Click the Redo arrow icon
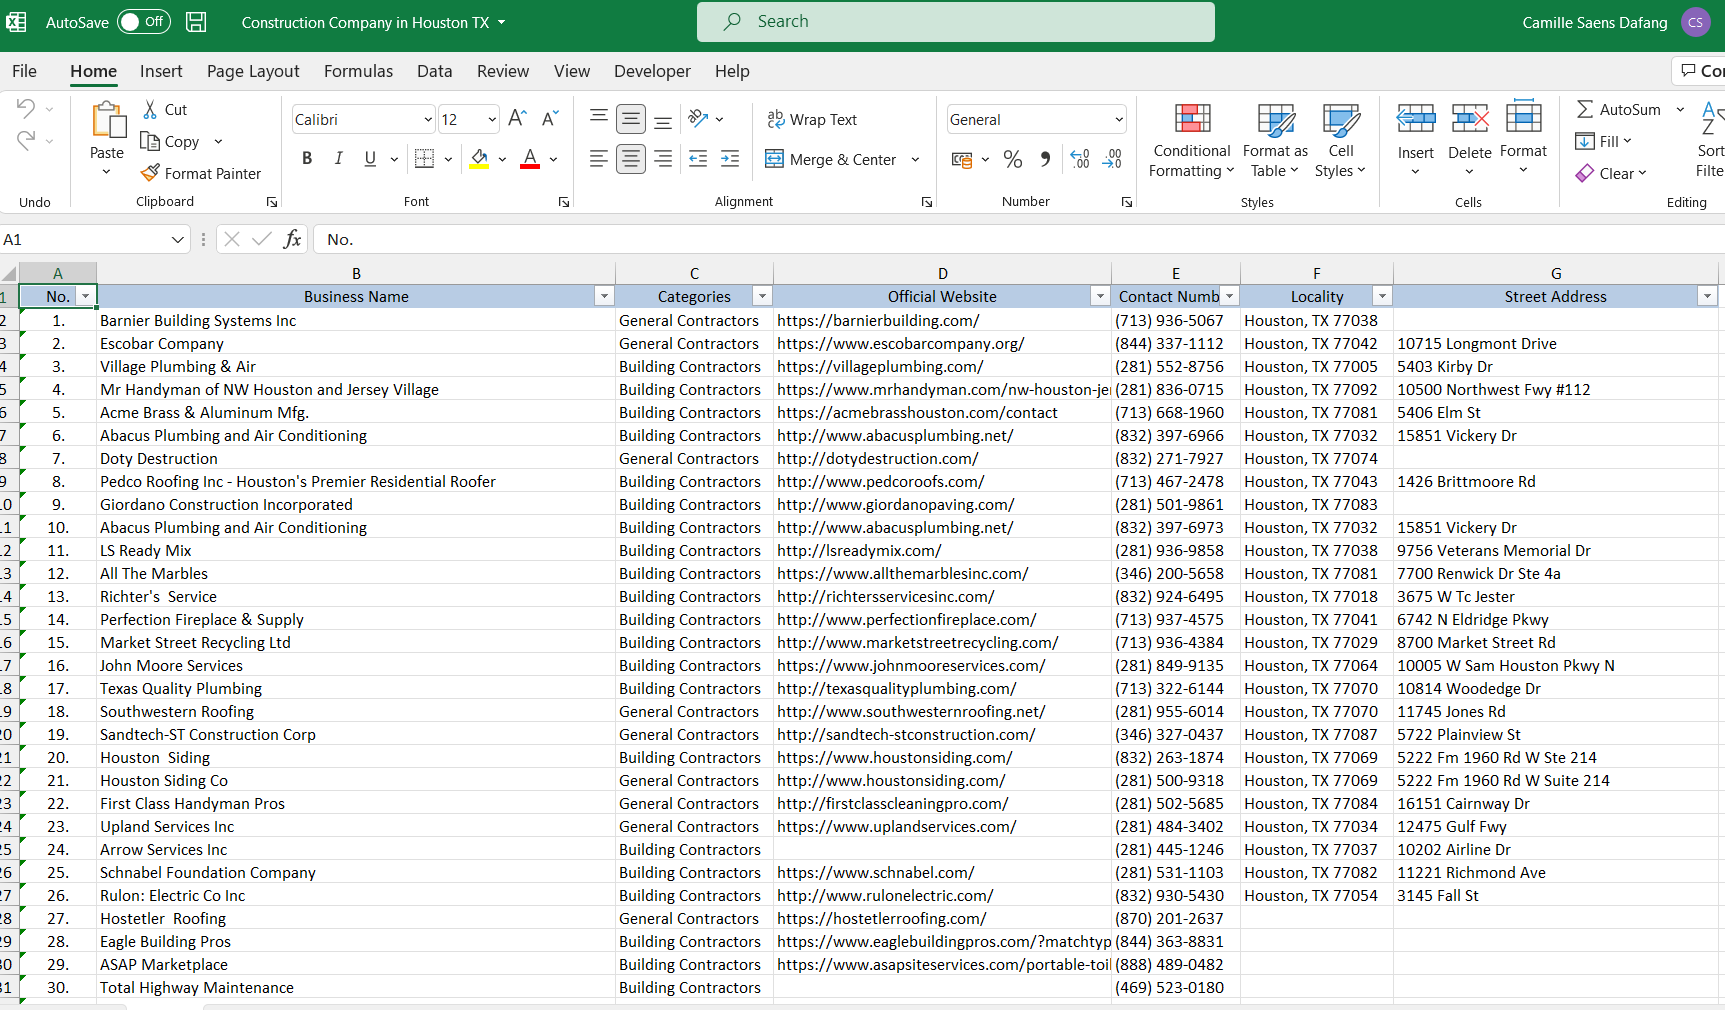Image resolution: width=1725 pixels, height=1010 pixels. (x=26, y=140)
